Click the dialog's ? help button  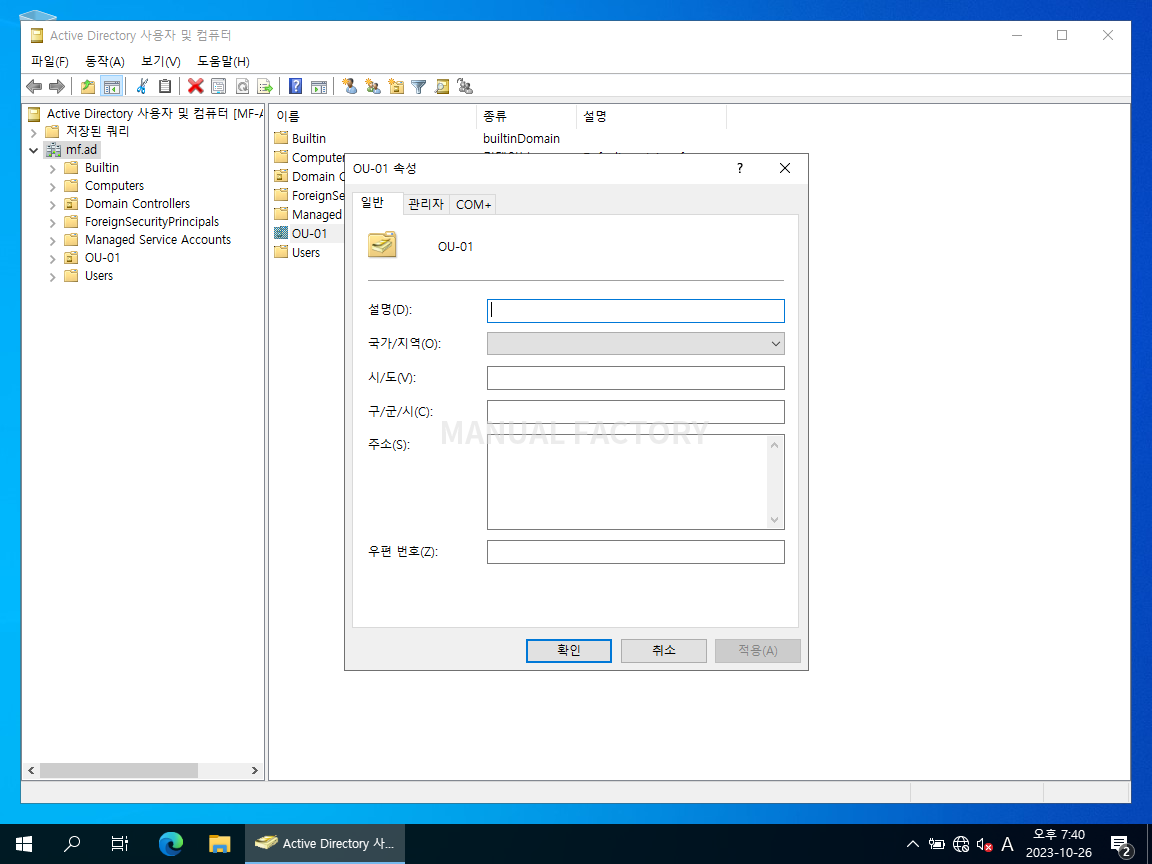tap(740, 168)
